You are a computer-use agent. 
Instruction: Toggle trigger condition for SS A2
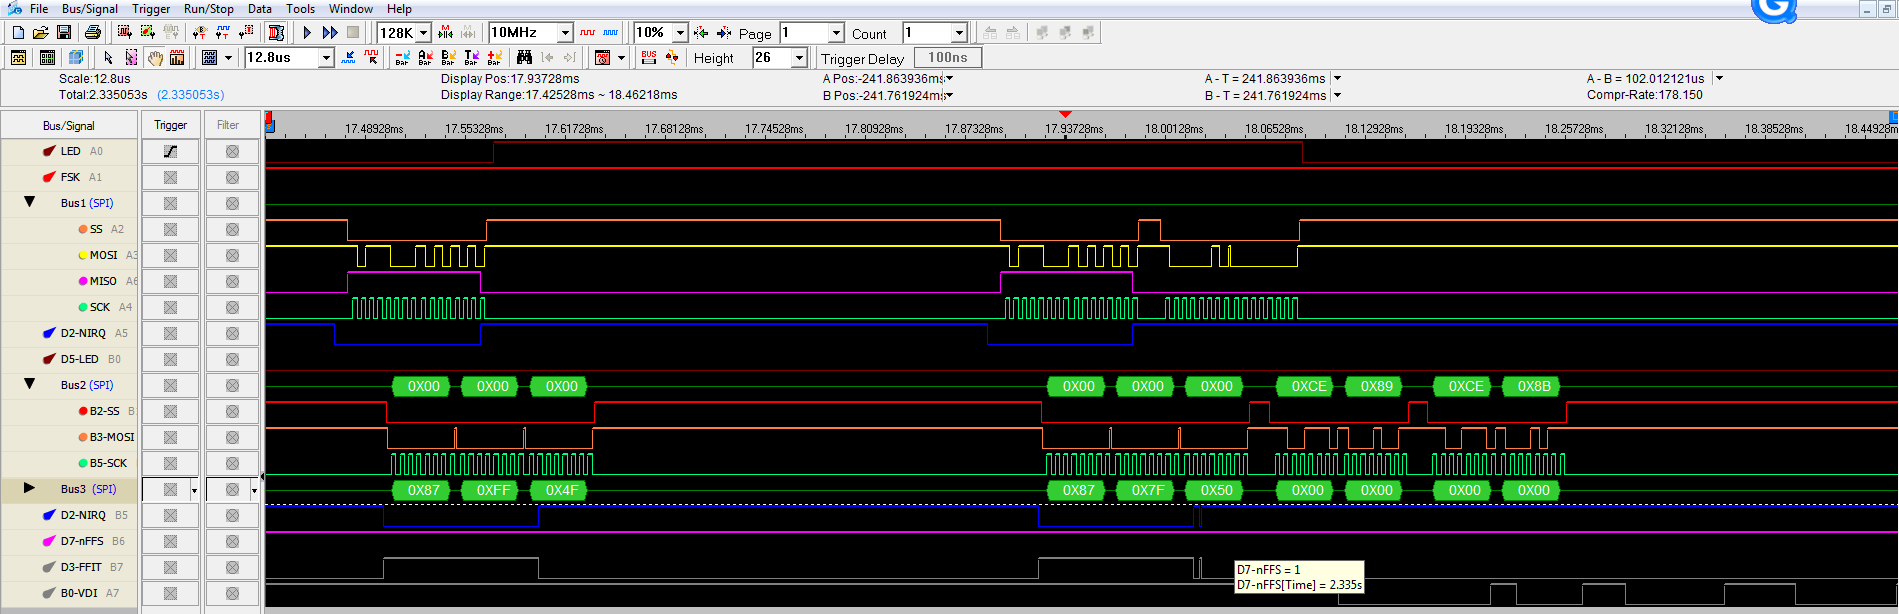(170, 229)
